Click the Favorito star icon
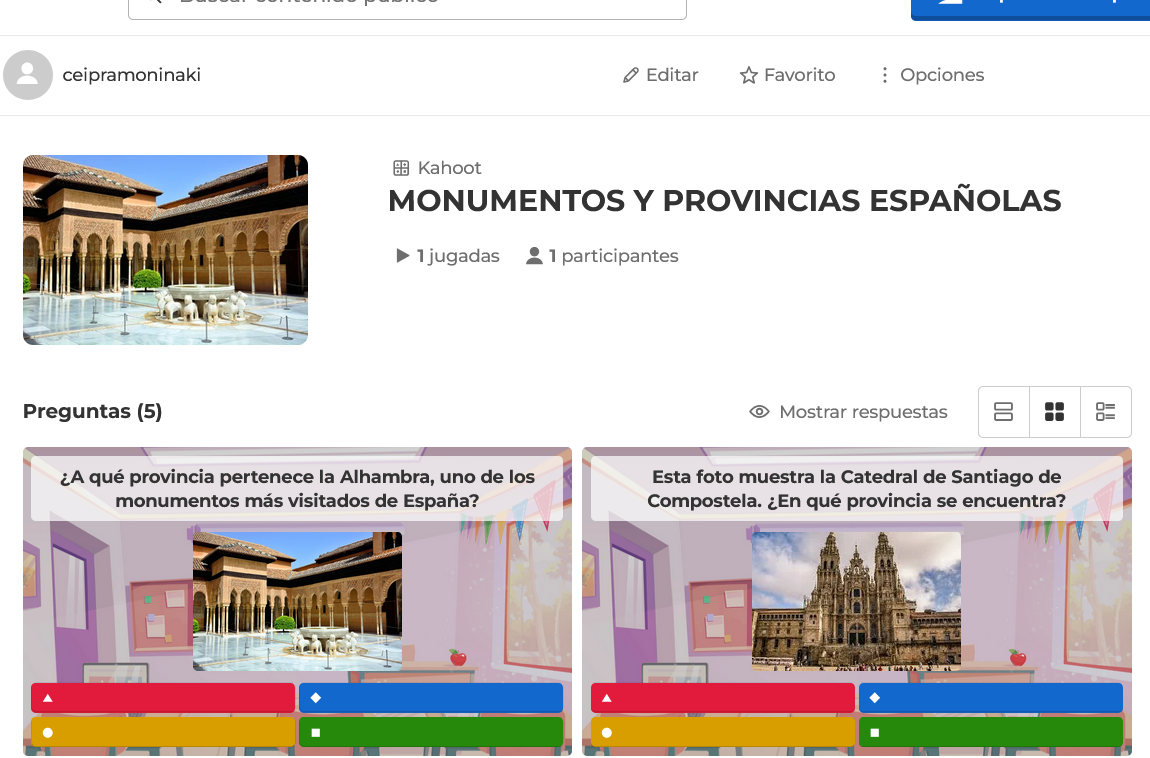 click(x=747, y=74)
